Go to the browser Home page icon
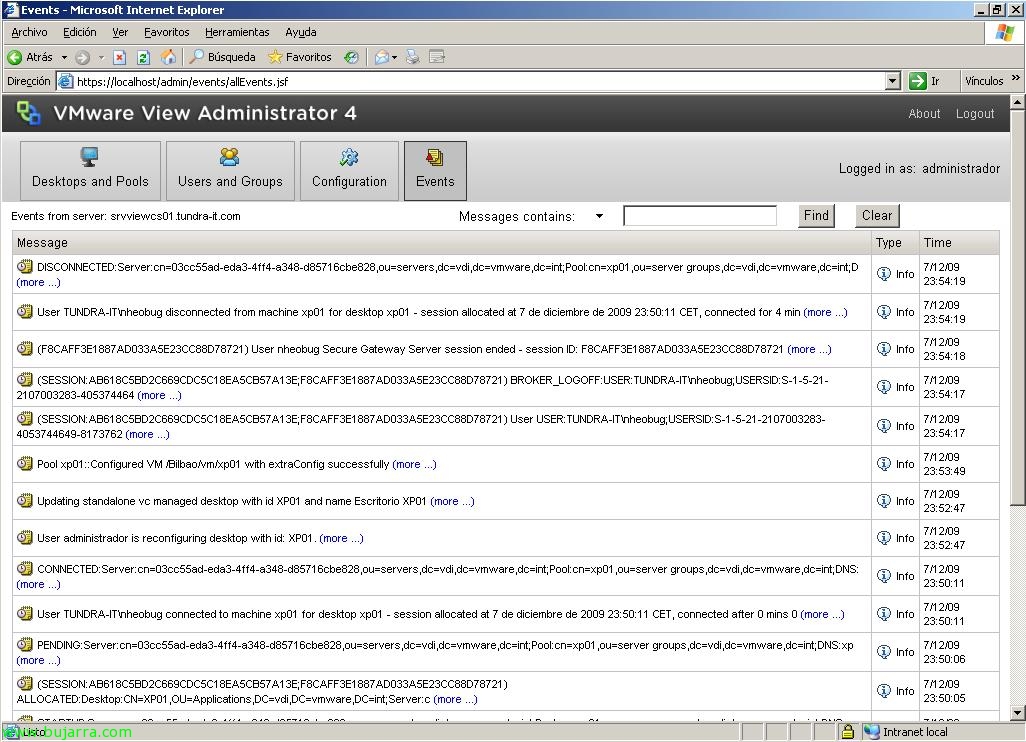 point(168,57)
